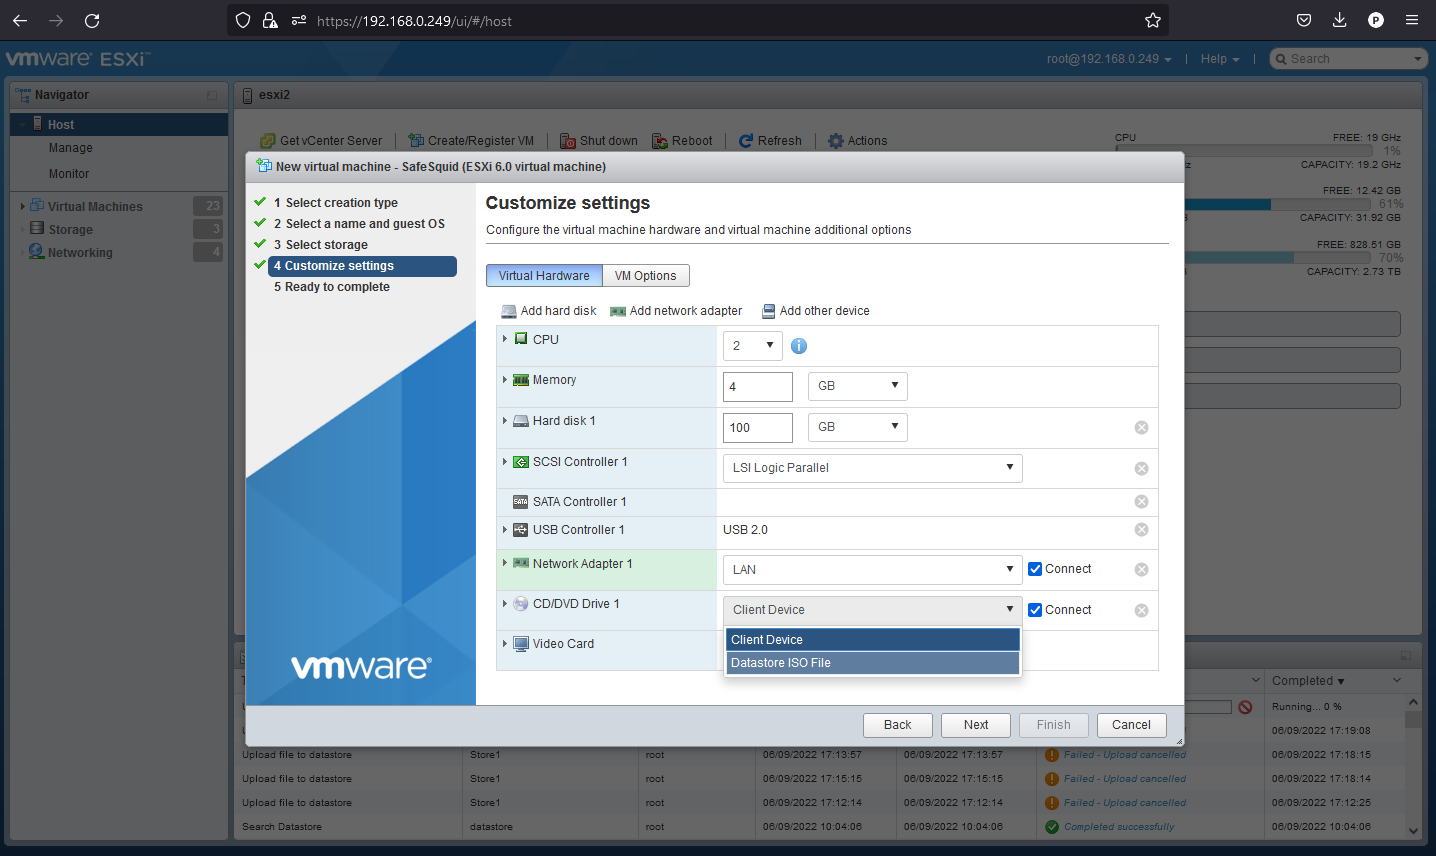Click Shut down in host toolbar
This screenshot has width=1436, height=856.
coord(599,141)
